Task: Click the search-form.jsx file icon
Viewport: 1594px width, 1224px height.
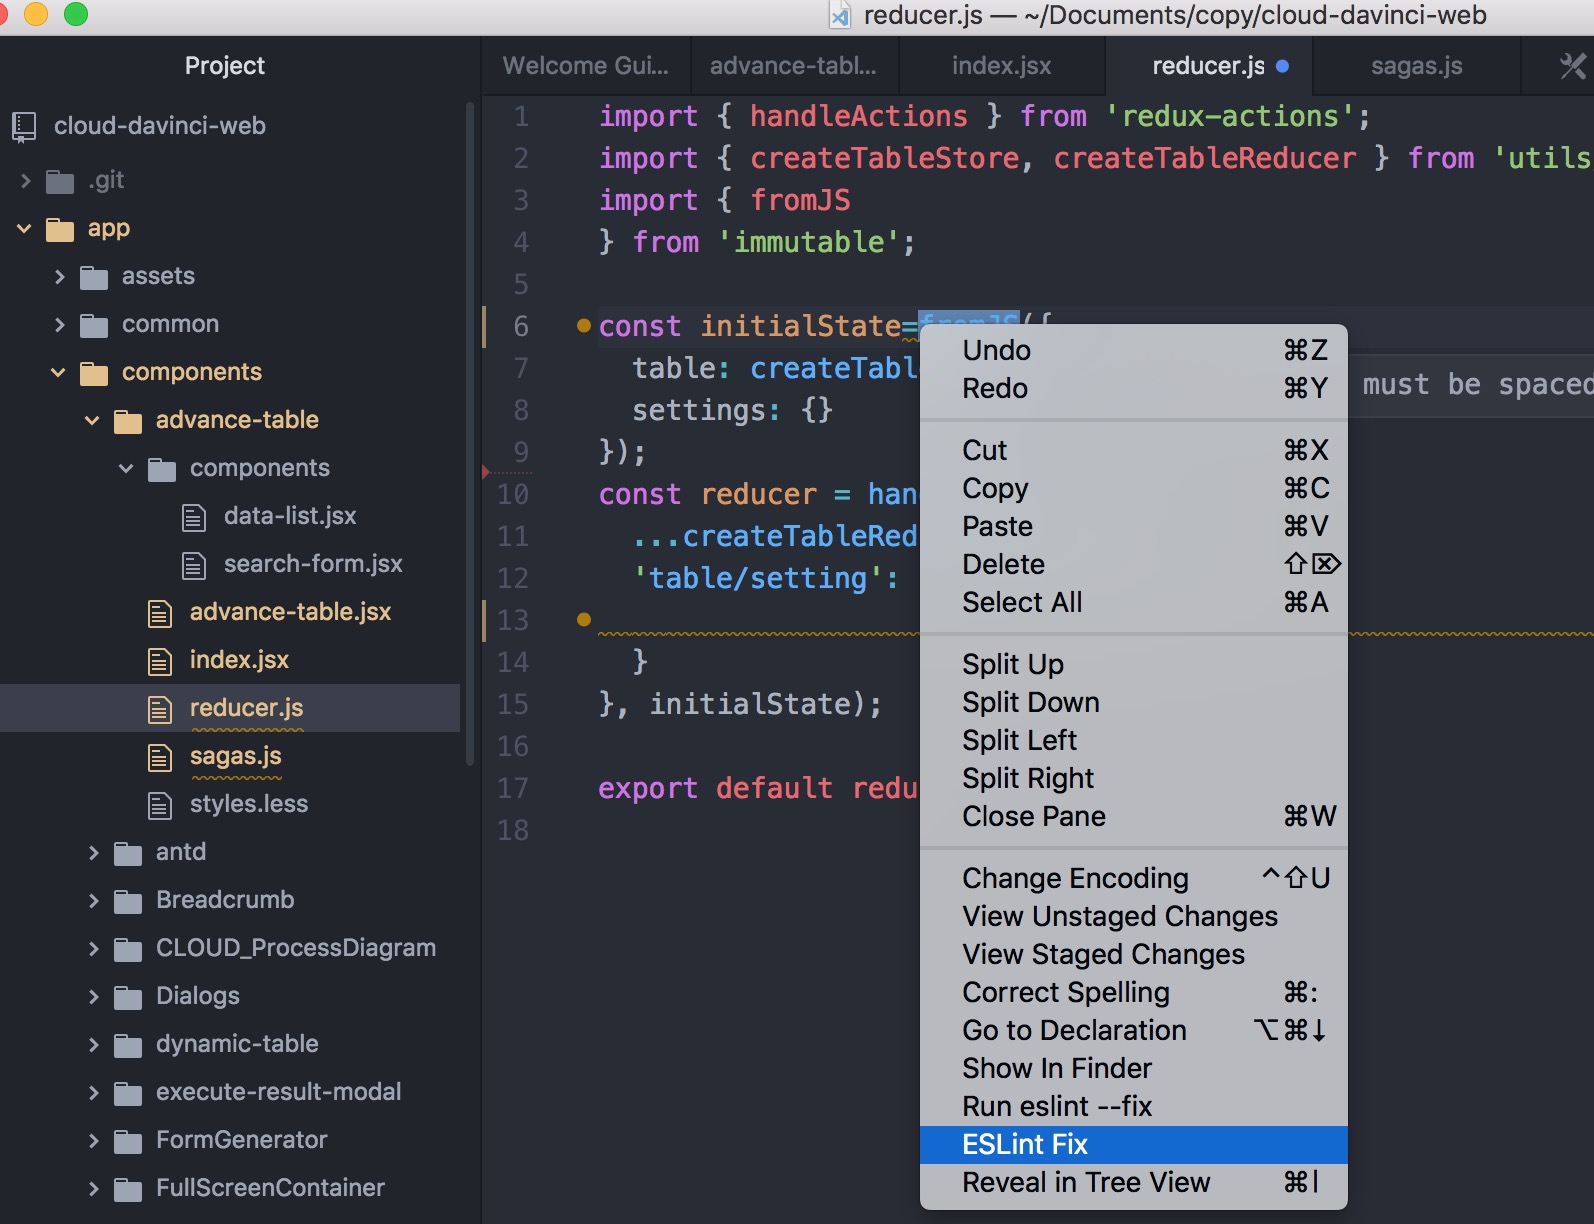Action: [194, 565]
